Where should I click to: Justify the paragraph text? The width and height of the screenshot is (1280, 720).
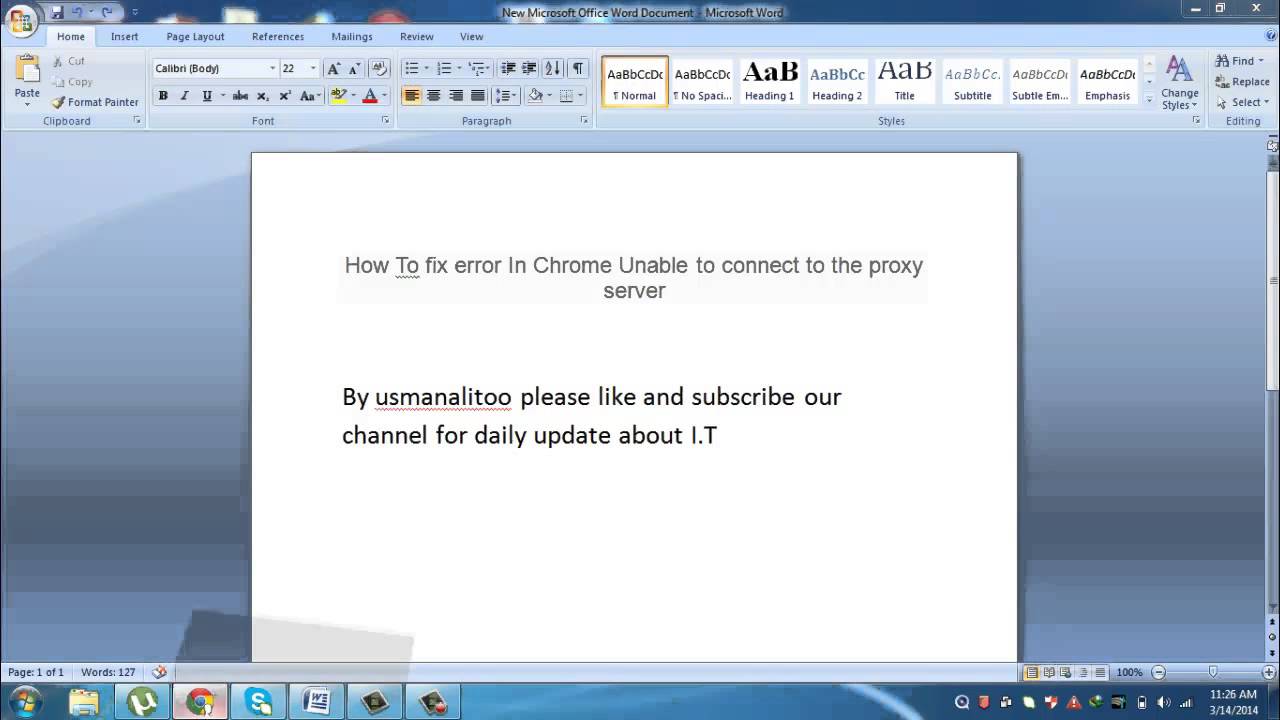(x=478, y=96)
